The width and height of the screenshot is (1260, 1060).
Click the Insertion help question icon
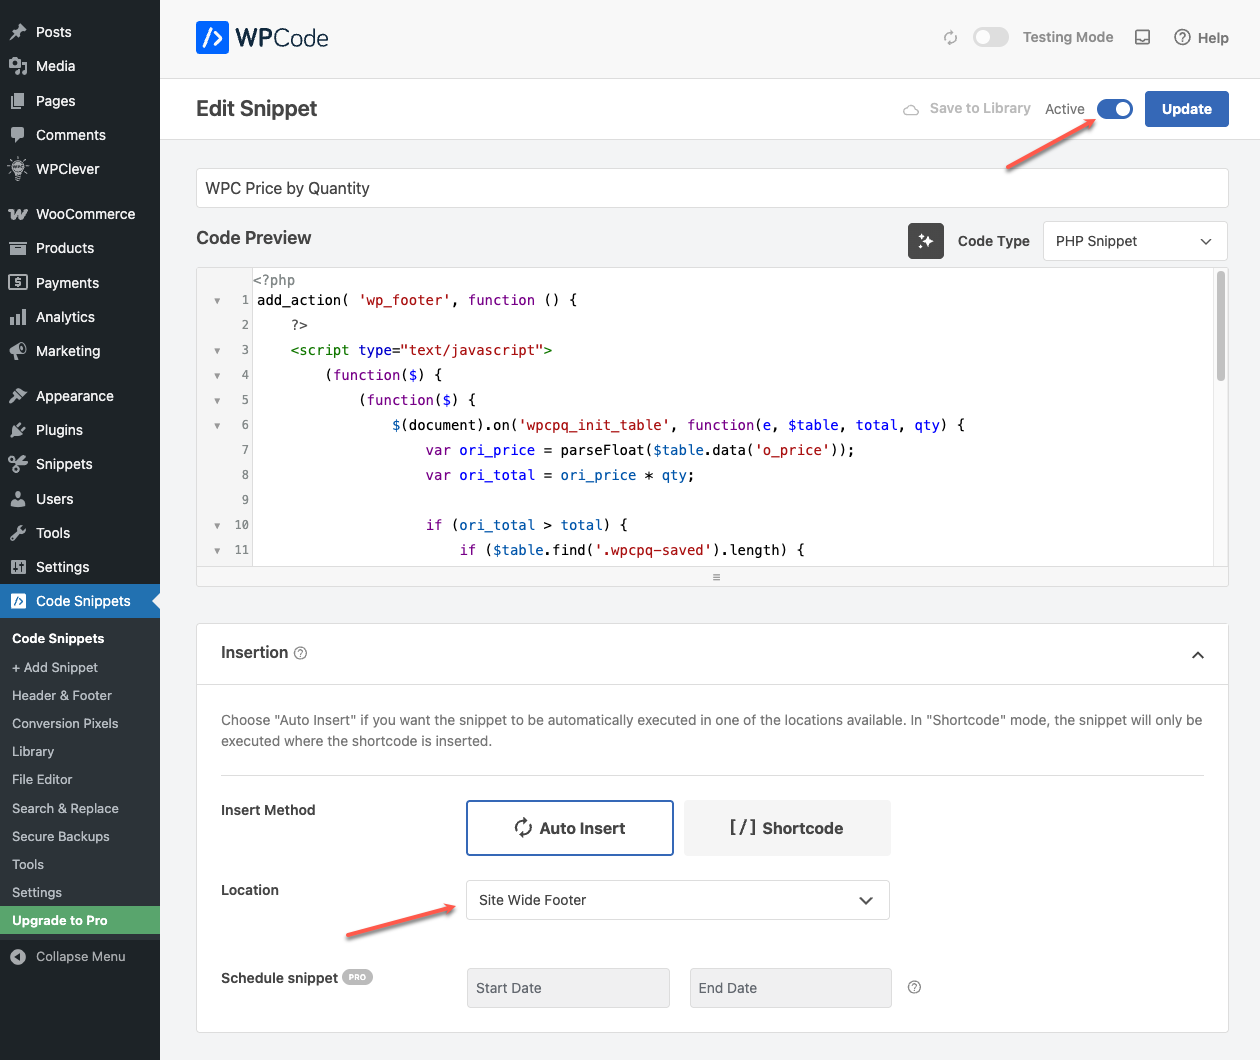click(300, 653)
